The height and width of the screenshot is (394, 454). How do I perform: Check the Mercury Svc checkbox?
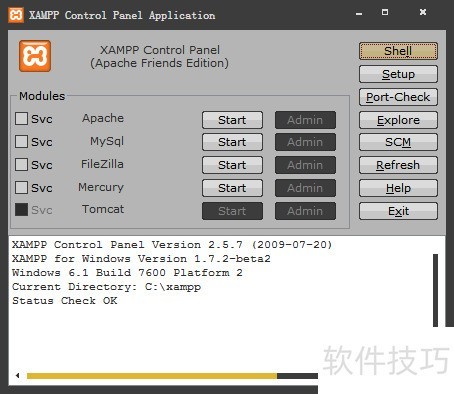[21, 187]
